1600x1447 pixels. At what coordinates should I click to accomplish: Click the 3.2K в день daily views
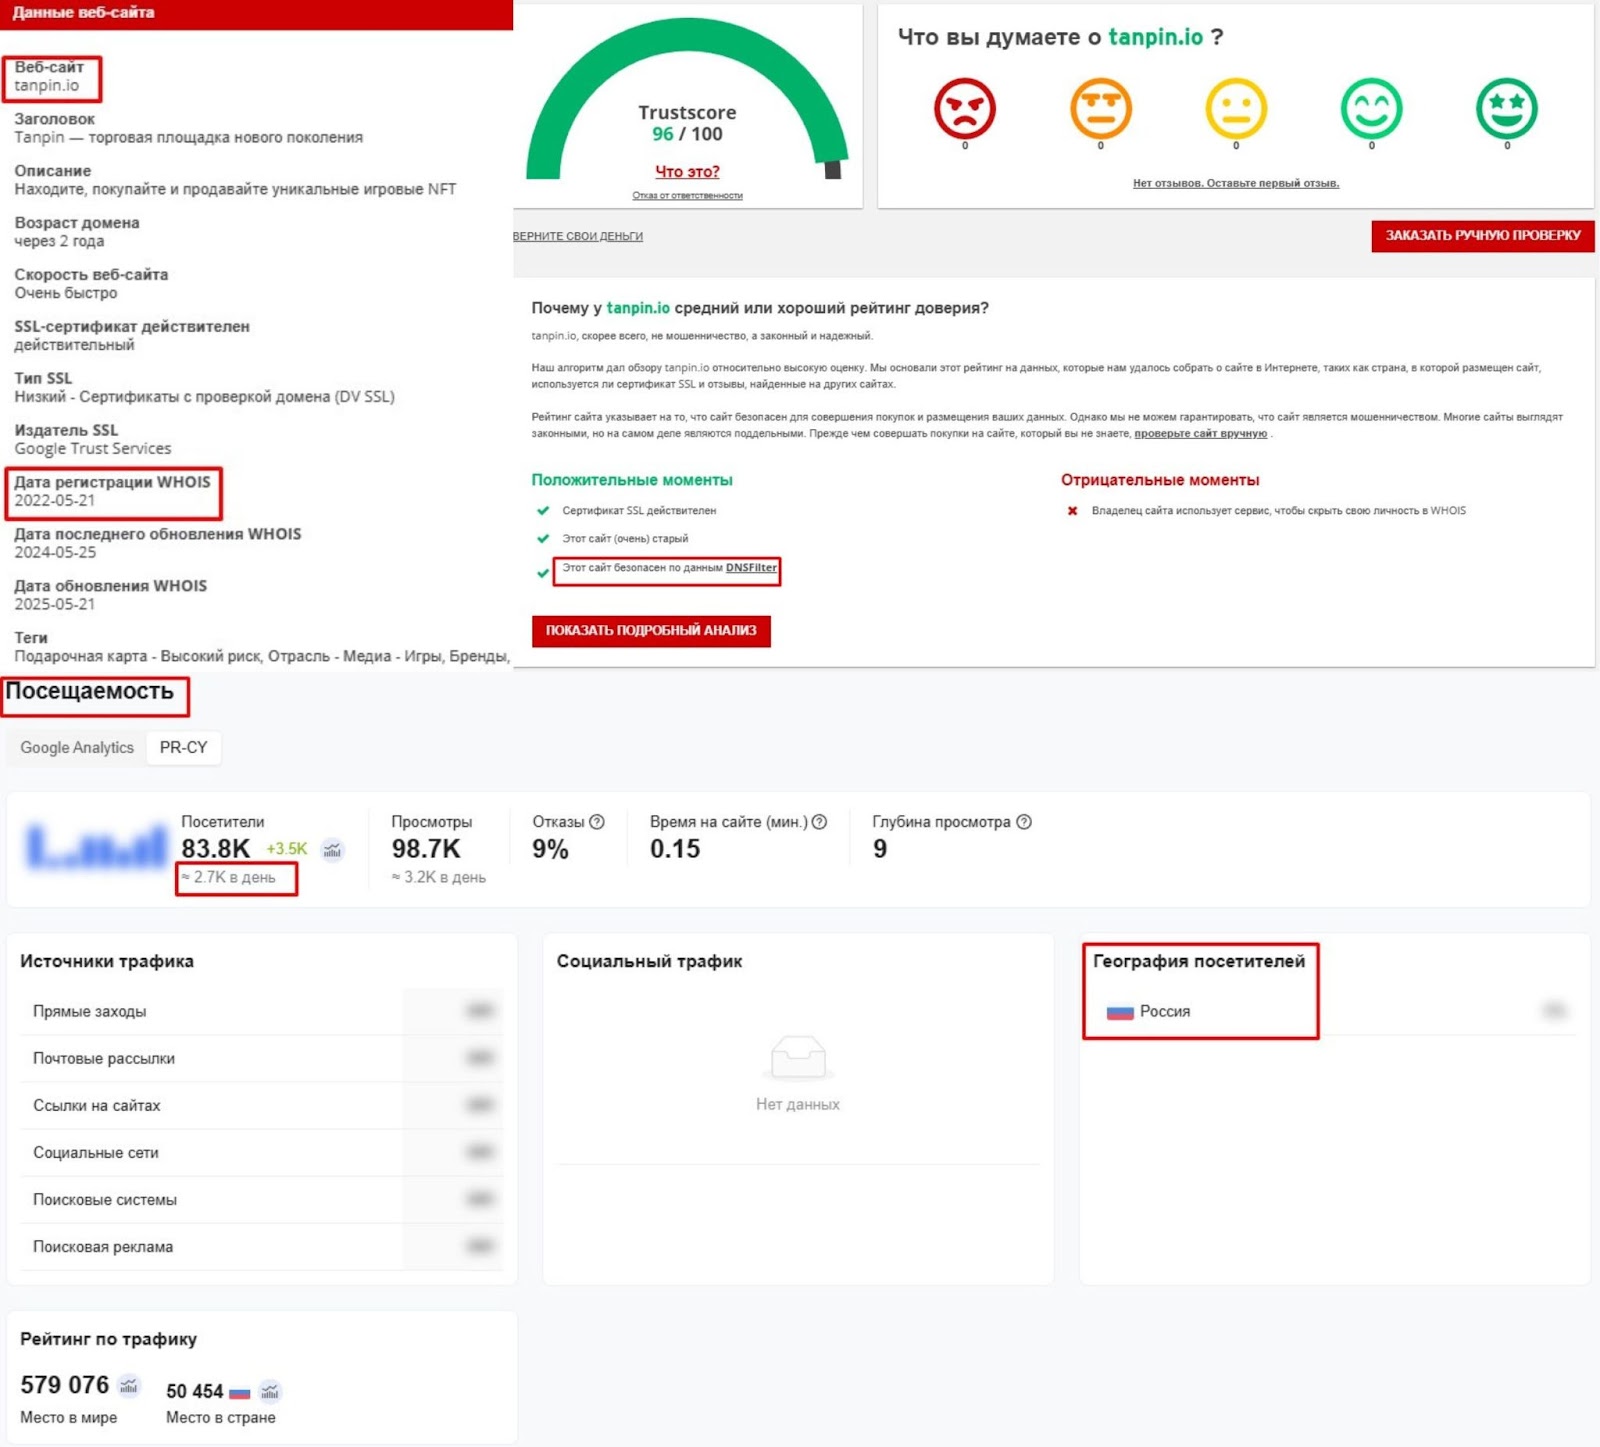click(439, 878)
